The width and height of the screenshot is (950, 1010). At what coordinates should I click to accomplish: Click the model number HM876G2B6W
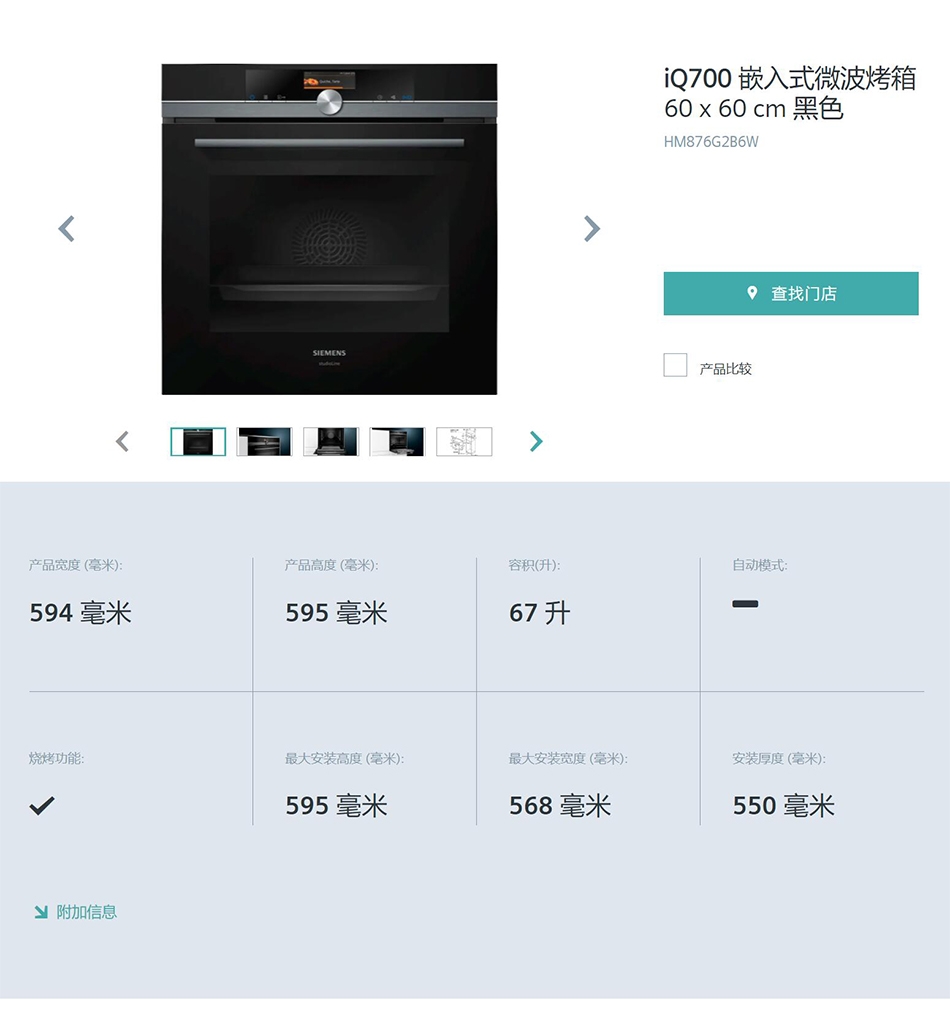(711, 142)
